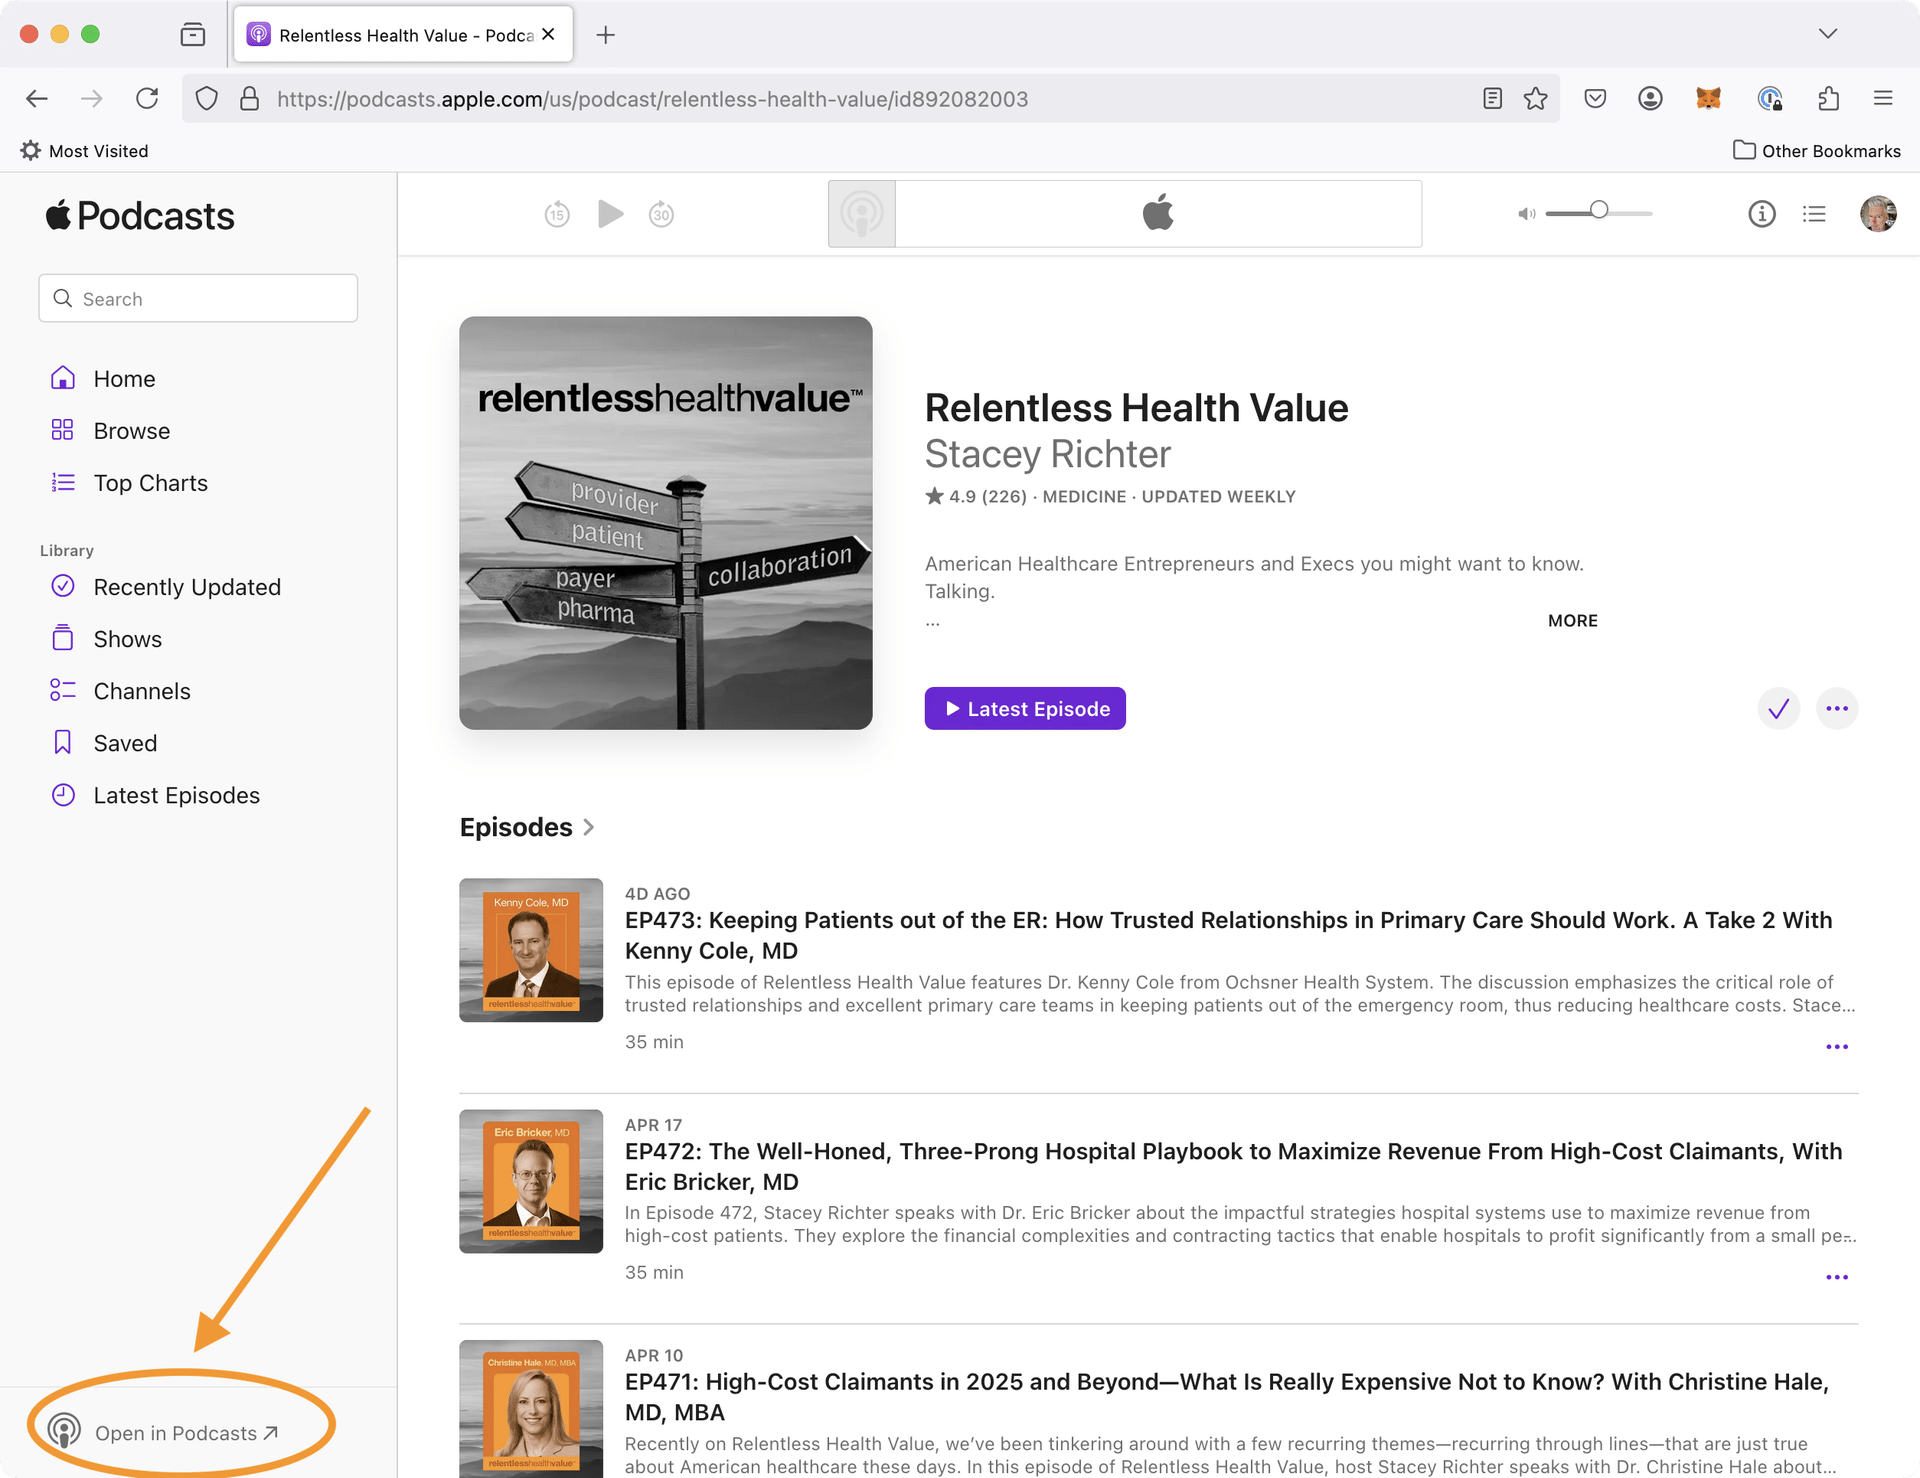Skip forward 30 seconds in player

pos(661,214)
